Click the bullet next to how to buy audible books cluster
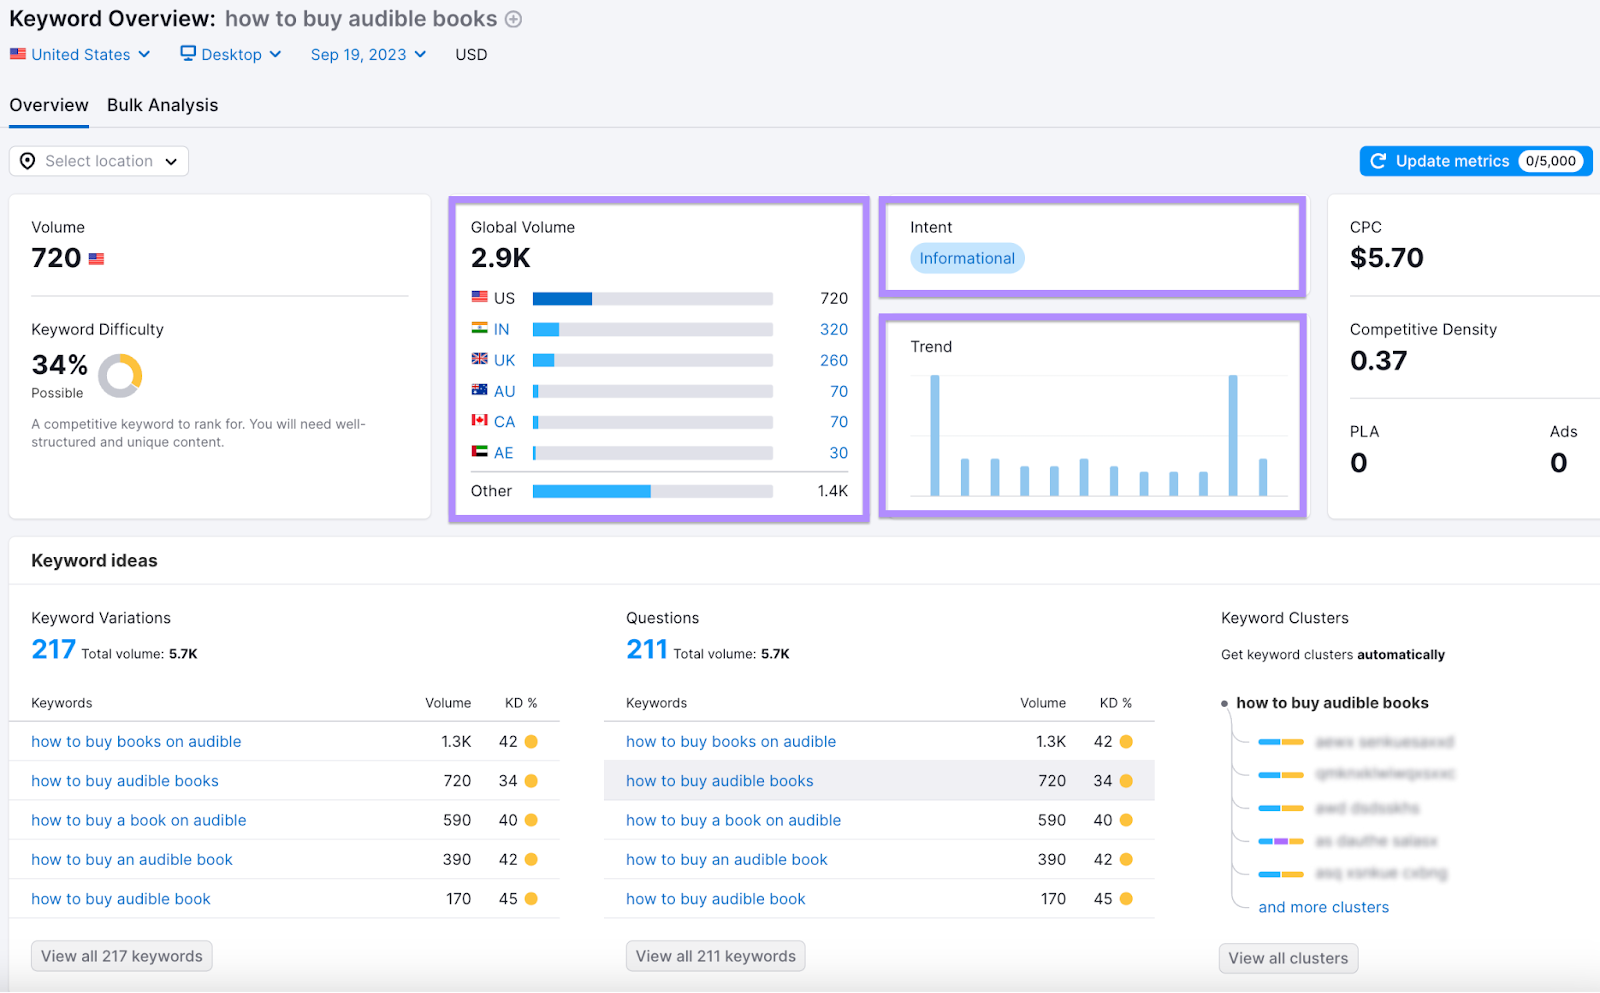The image size is (1600, 993). [1226, 703]
